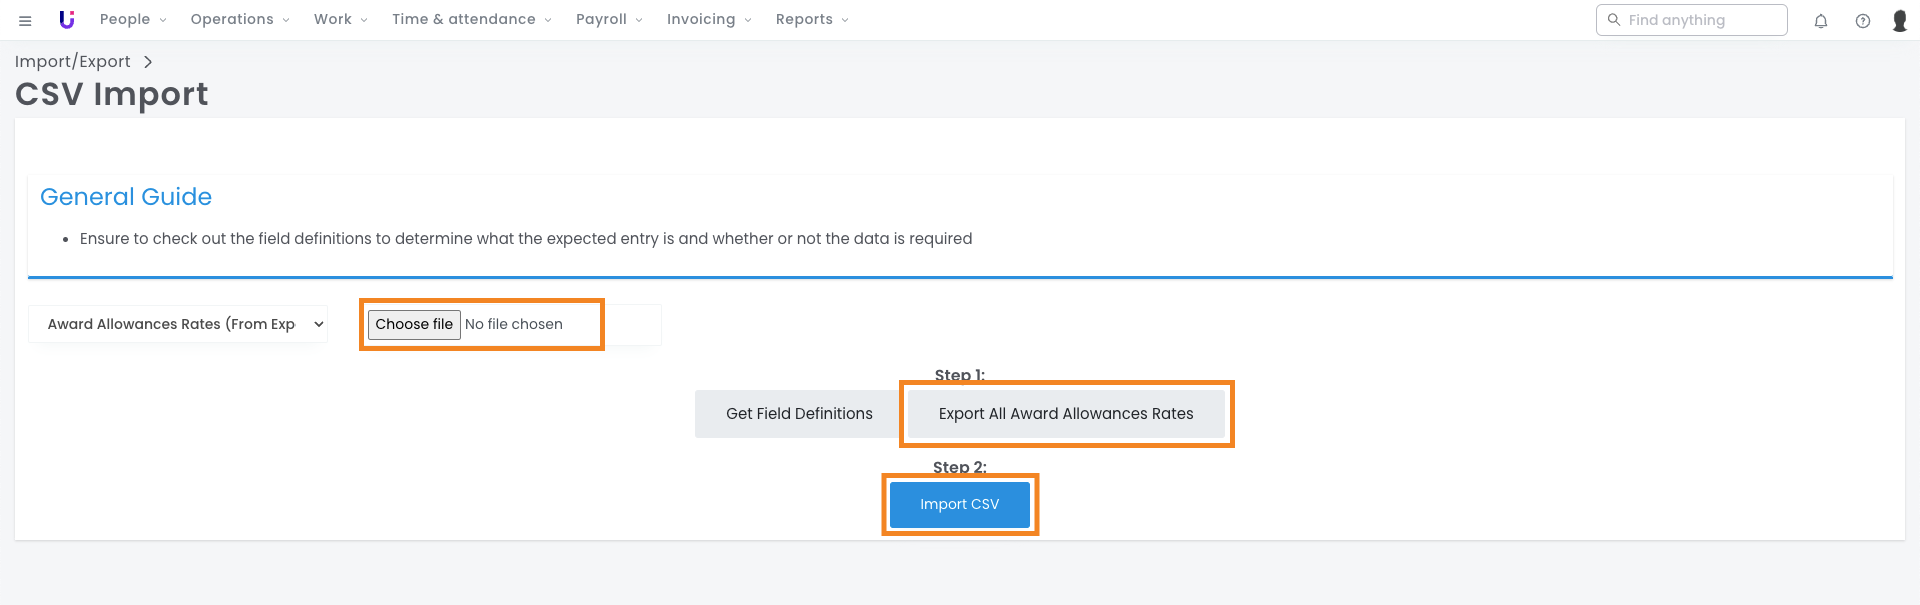Open the Work menu
Screen dimensions: 1920x605
click(x=340, y=20)
